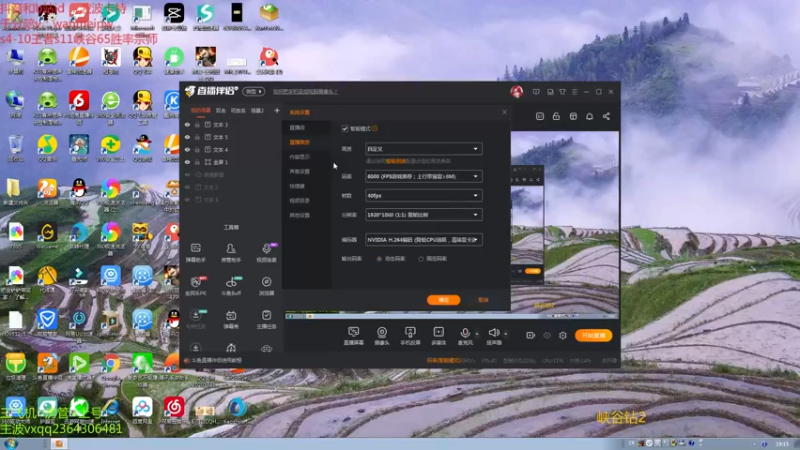Viewport: 800px width, 450px height.
Task: Switch to the 视频目录 video directory section
Action: [x=299, y=201]
